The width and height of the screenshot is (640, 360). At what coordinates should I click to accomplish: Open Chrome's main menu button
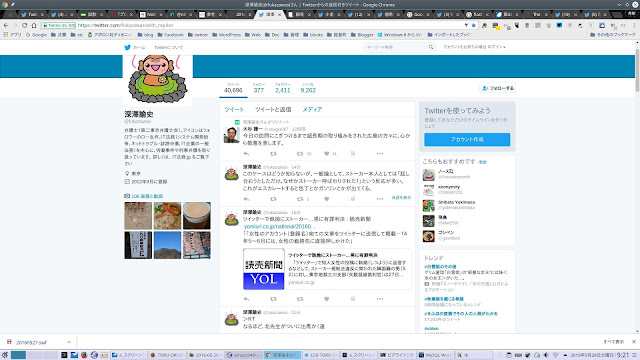tap(635, 25)
